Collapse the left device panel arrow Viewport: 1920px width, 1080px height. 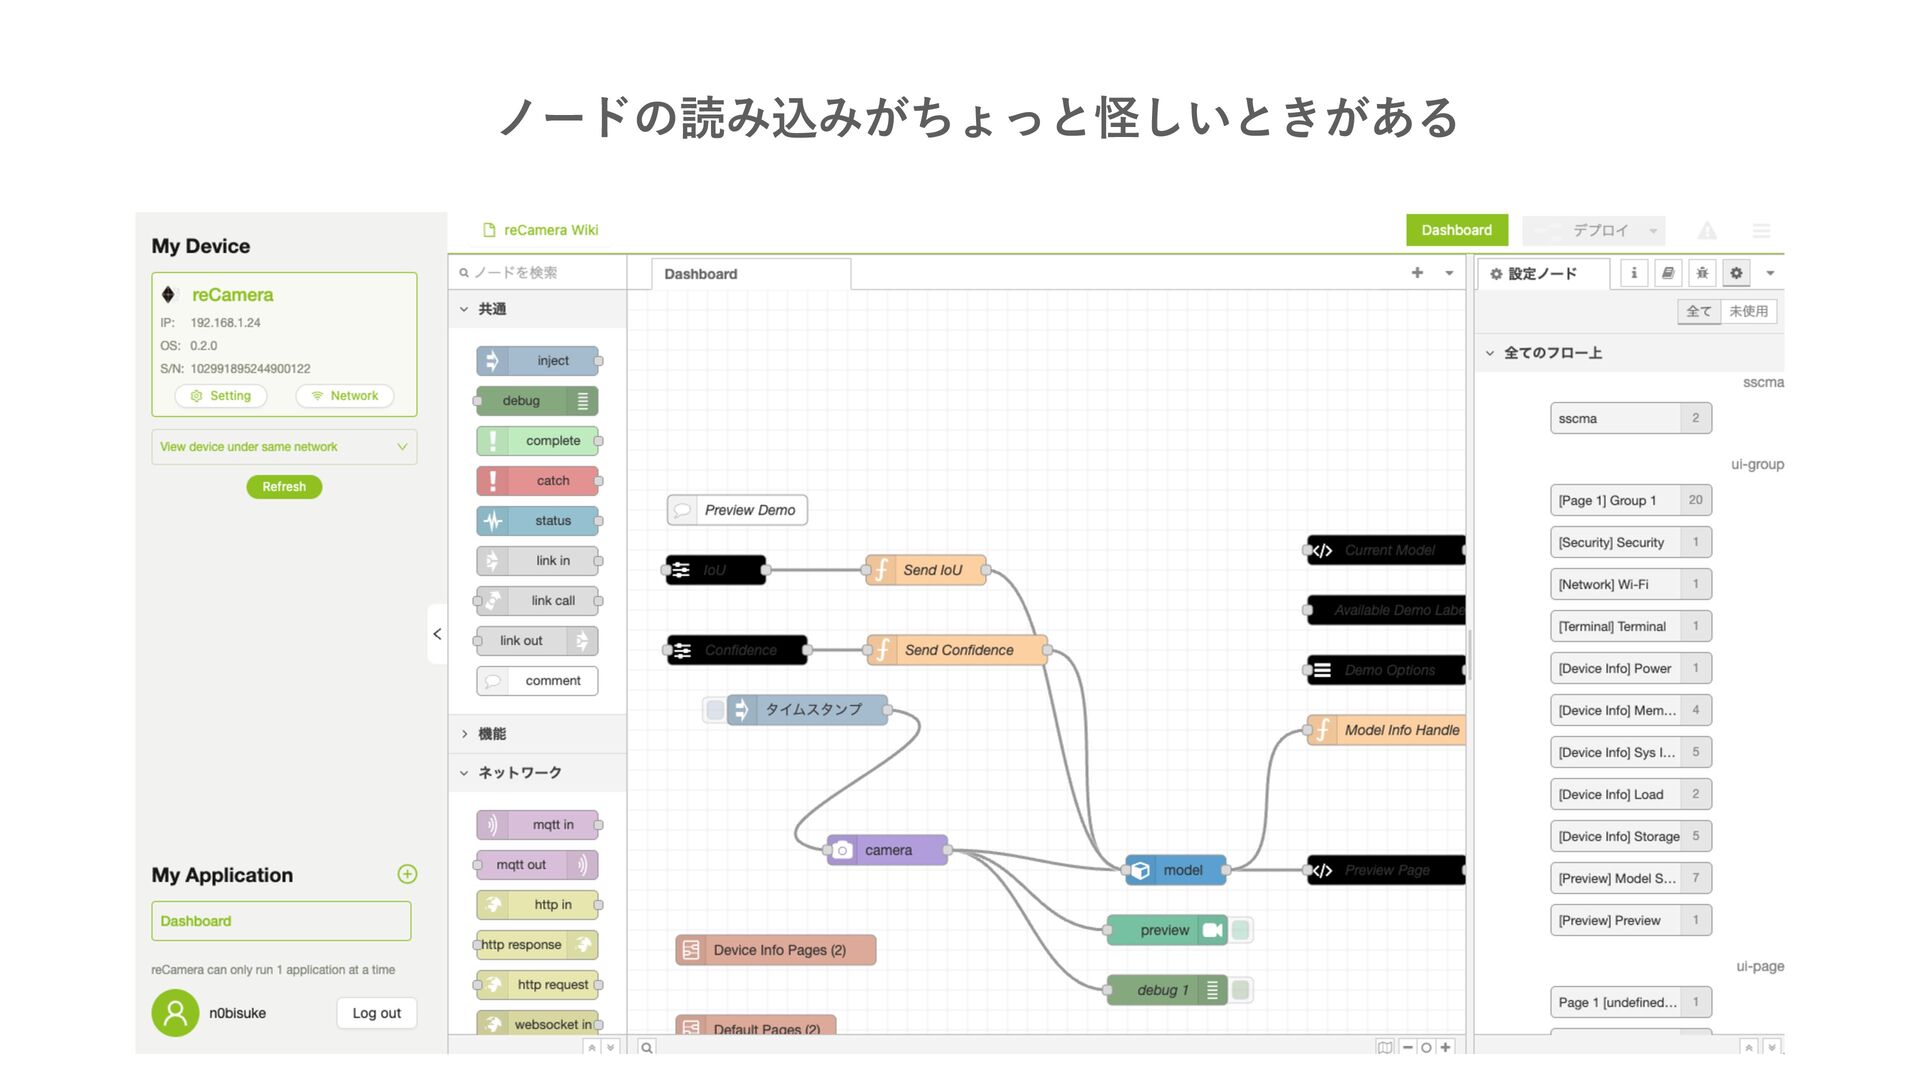click(437, 634)
